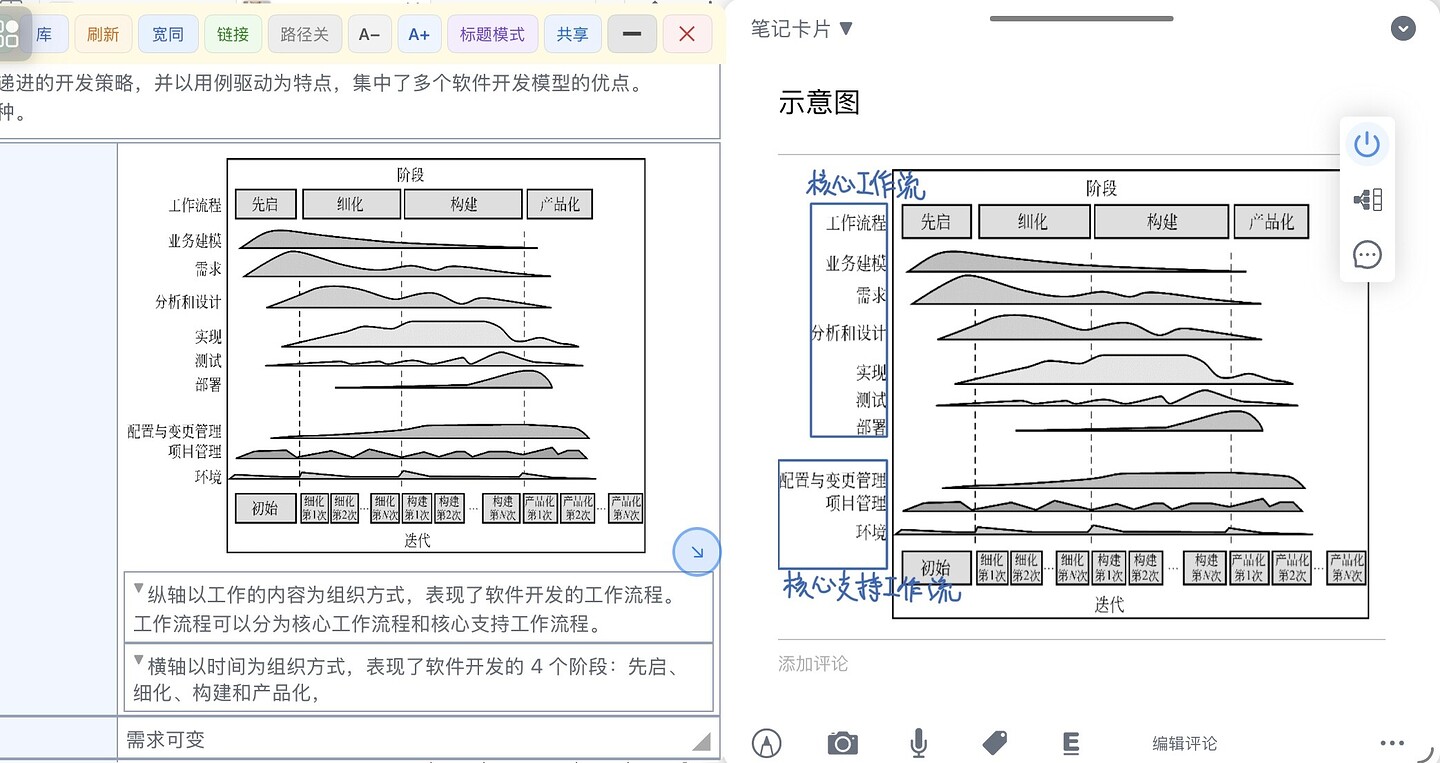Image resolution: width=1440 pixels, height=763 pixels.
Task: Tap the blue circular arrow button
Action: pyautogui.click(x=697, y=551)
